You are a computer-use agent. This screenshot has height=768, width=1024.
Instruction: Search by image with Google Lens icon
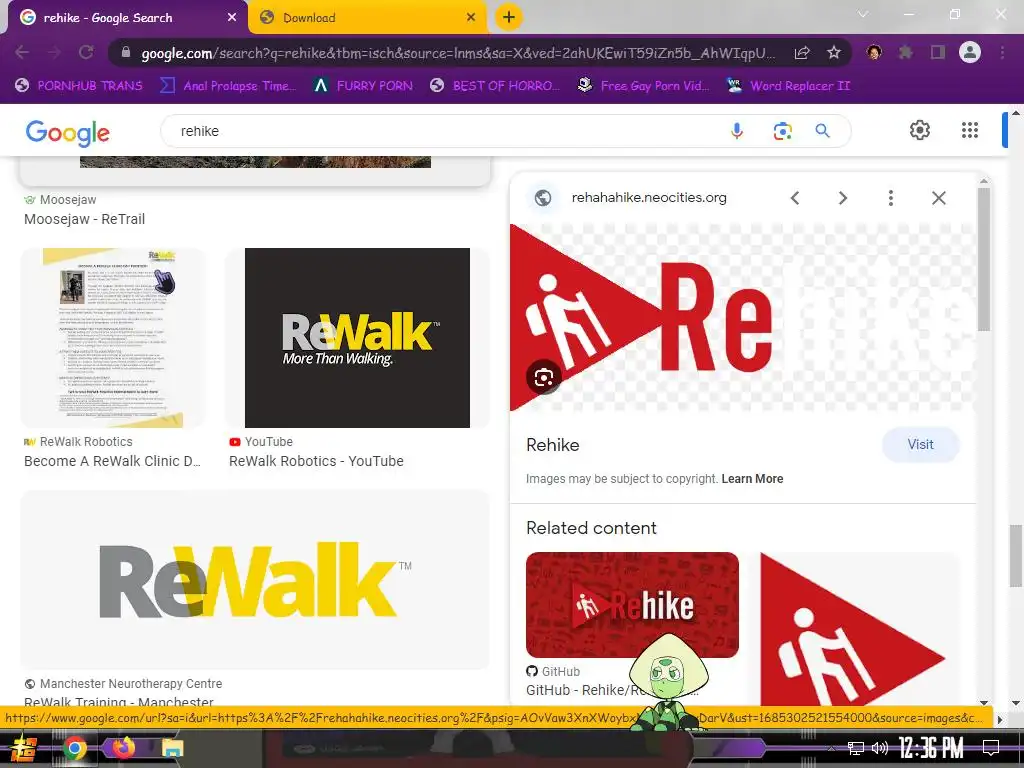click(782, 131)
